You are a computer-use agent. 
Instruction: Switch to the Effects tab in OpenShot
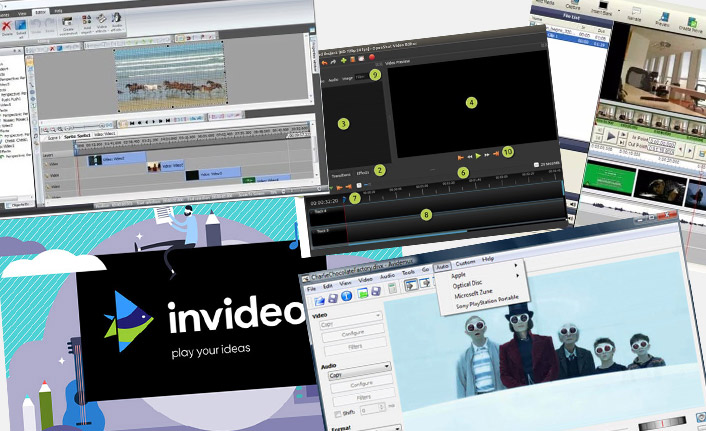pyautogui.click(x=363, y=173)
